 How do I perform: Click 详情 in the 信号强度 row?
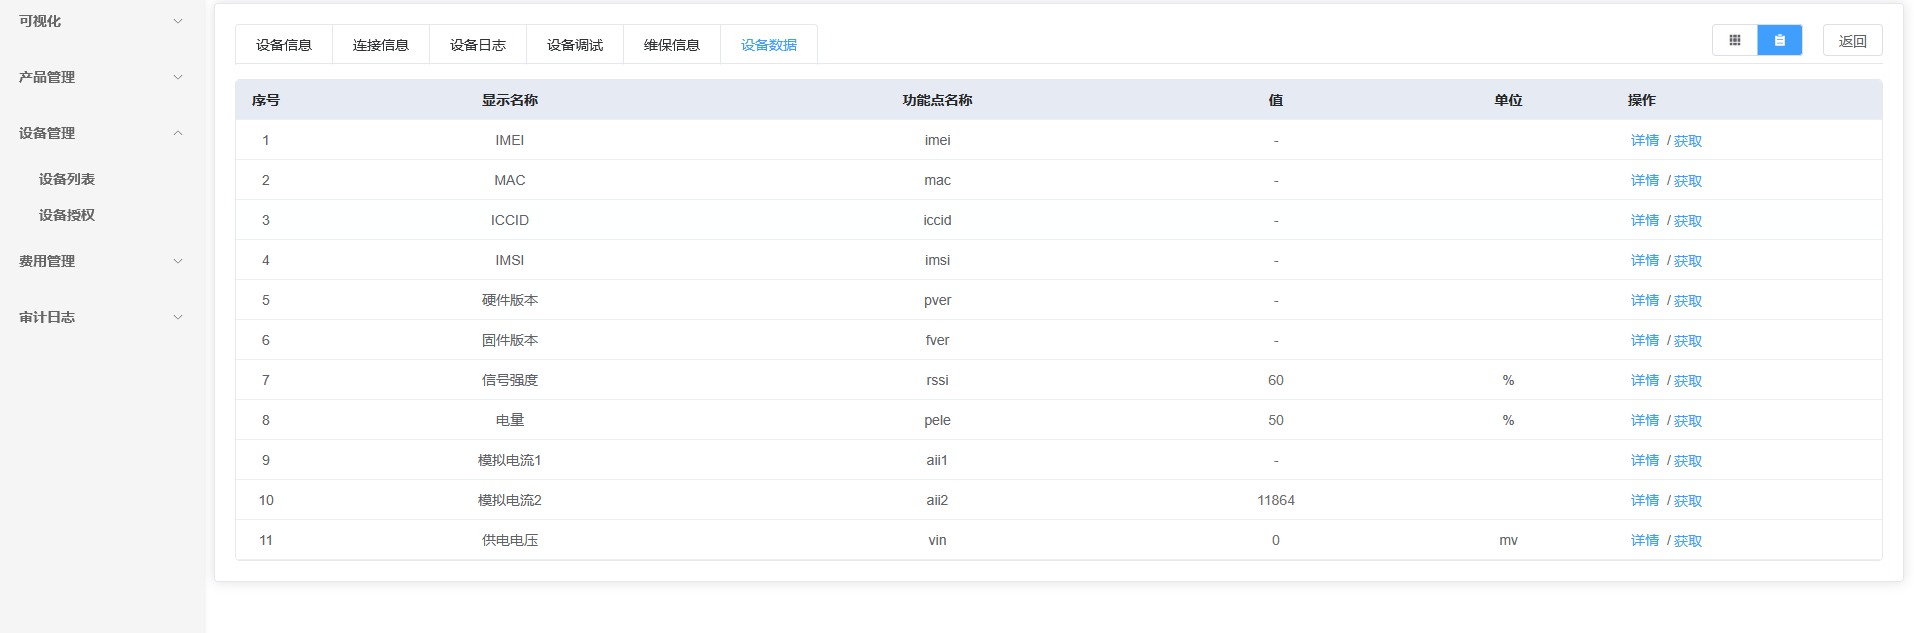1645,380
